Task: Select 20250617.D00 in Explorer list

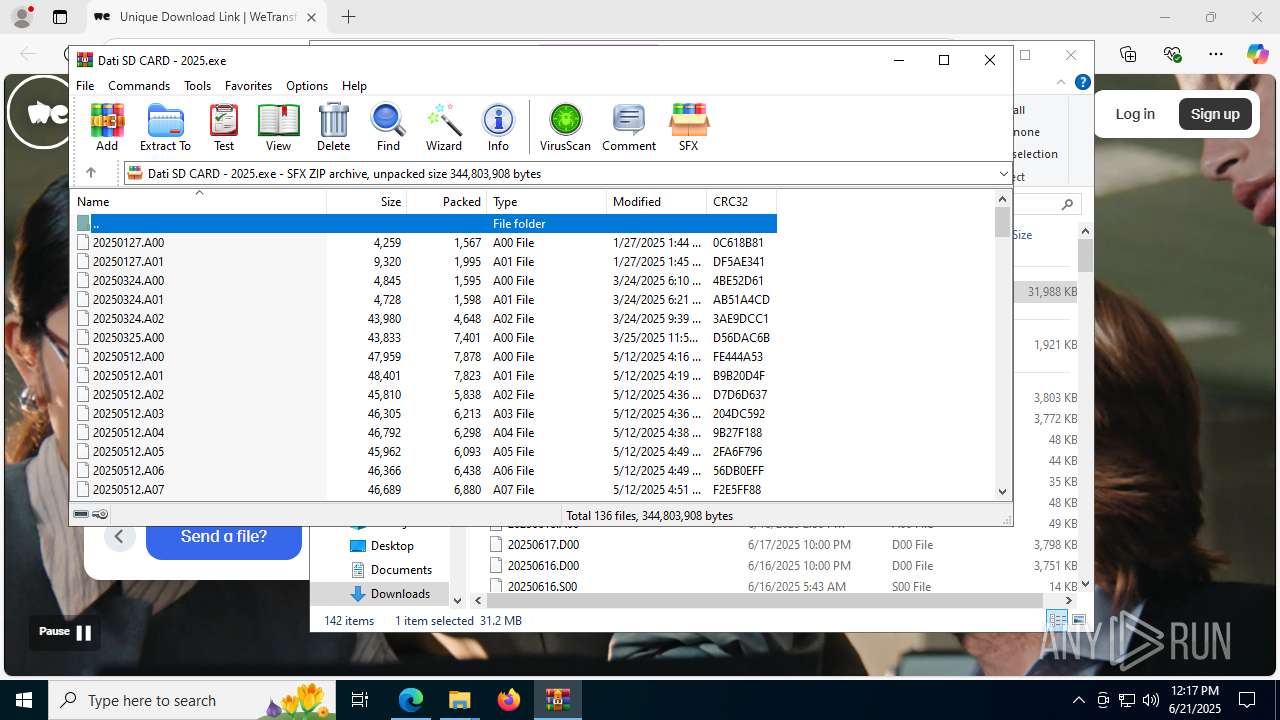Action: tap(543, 545)
